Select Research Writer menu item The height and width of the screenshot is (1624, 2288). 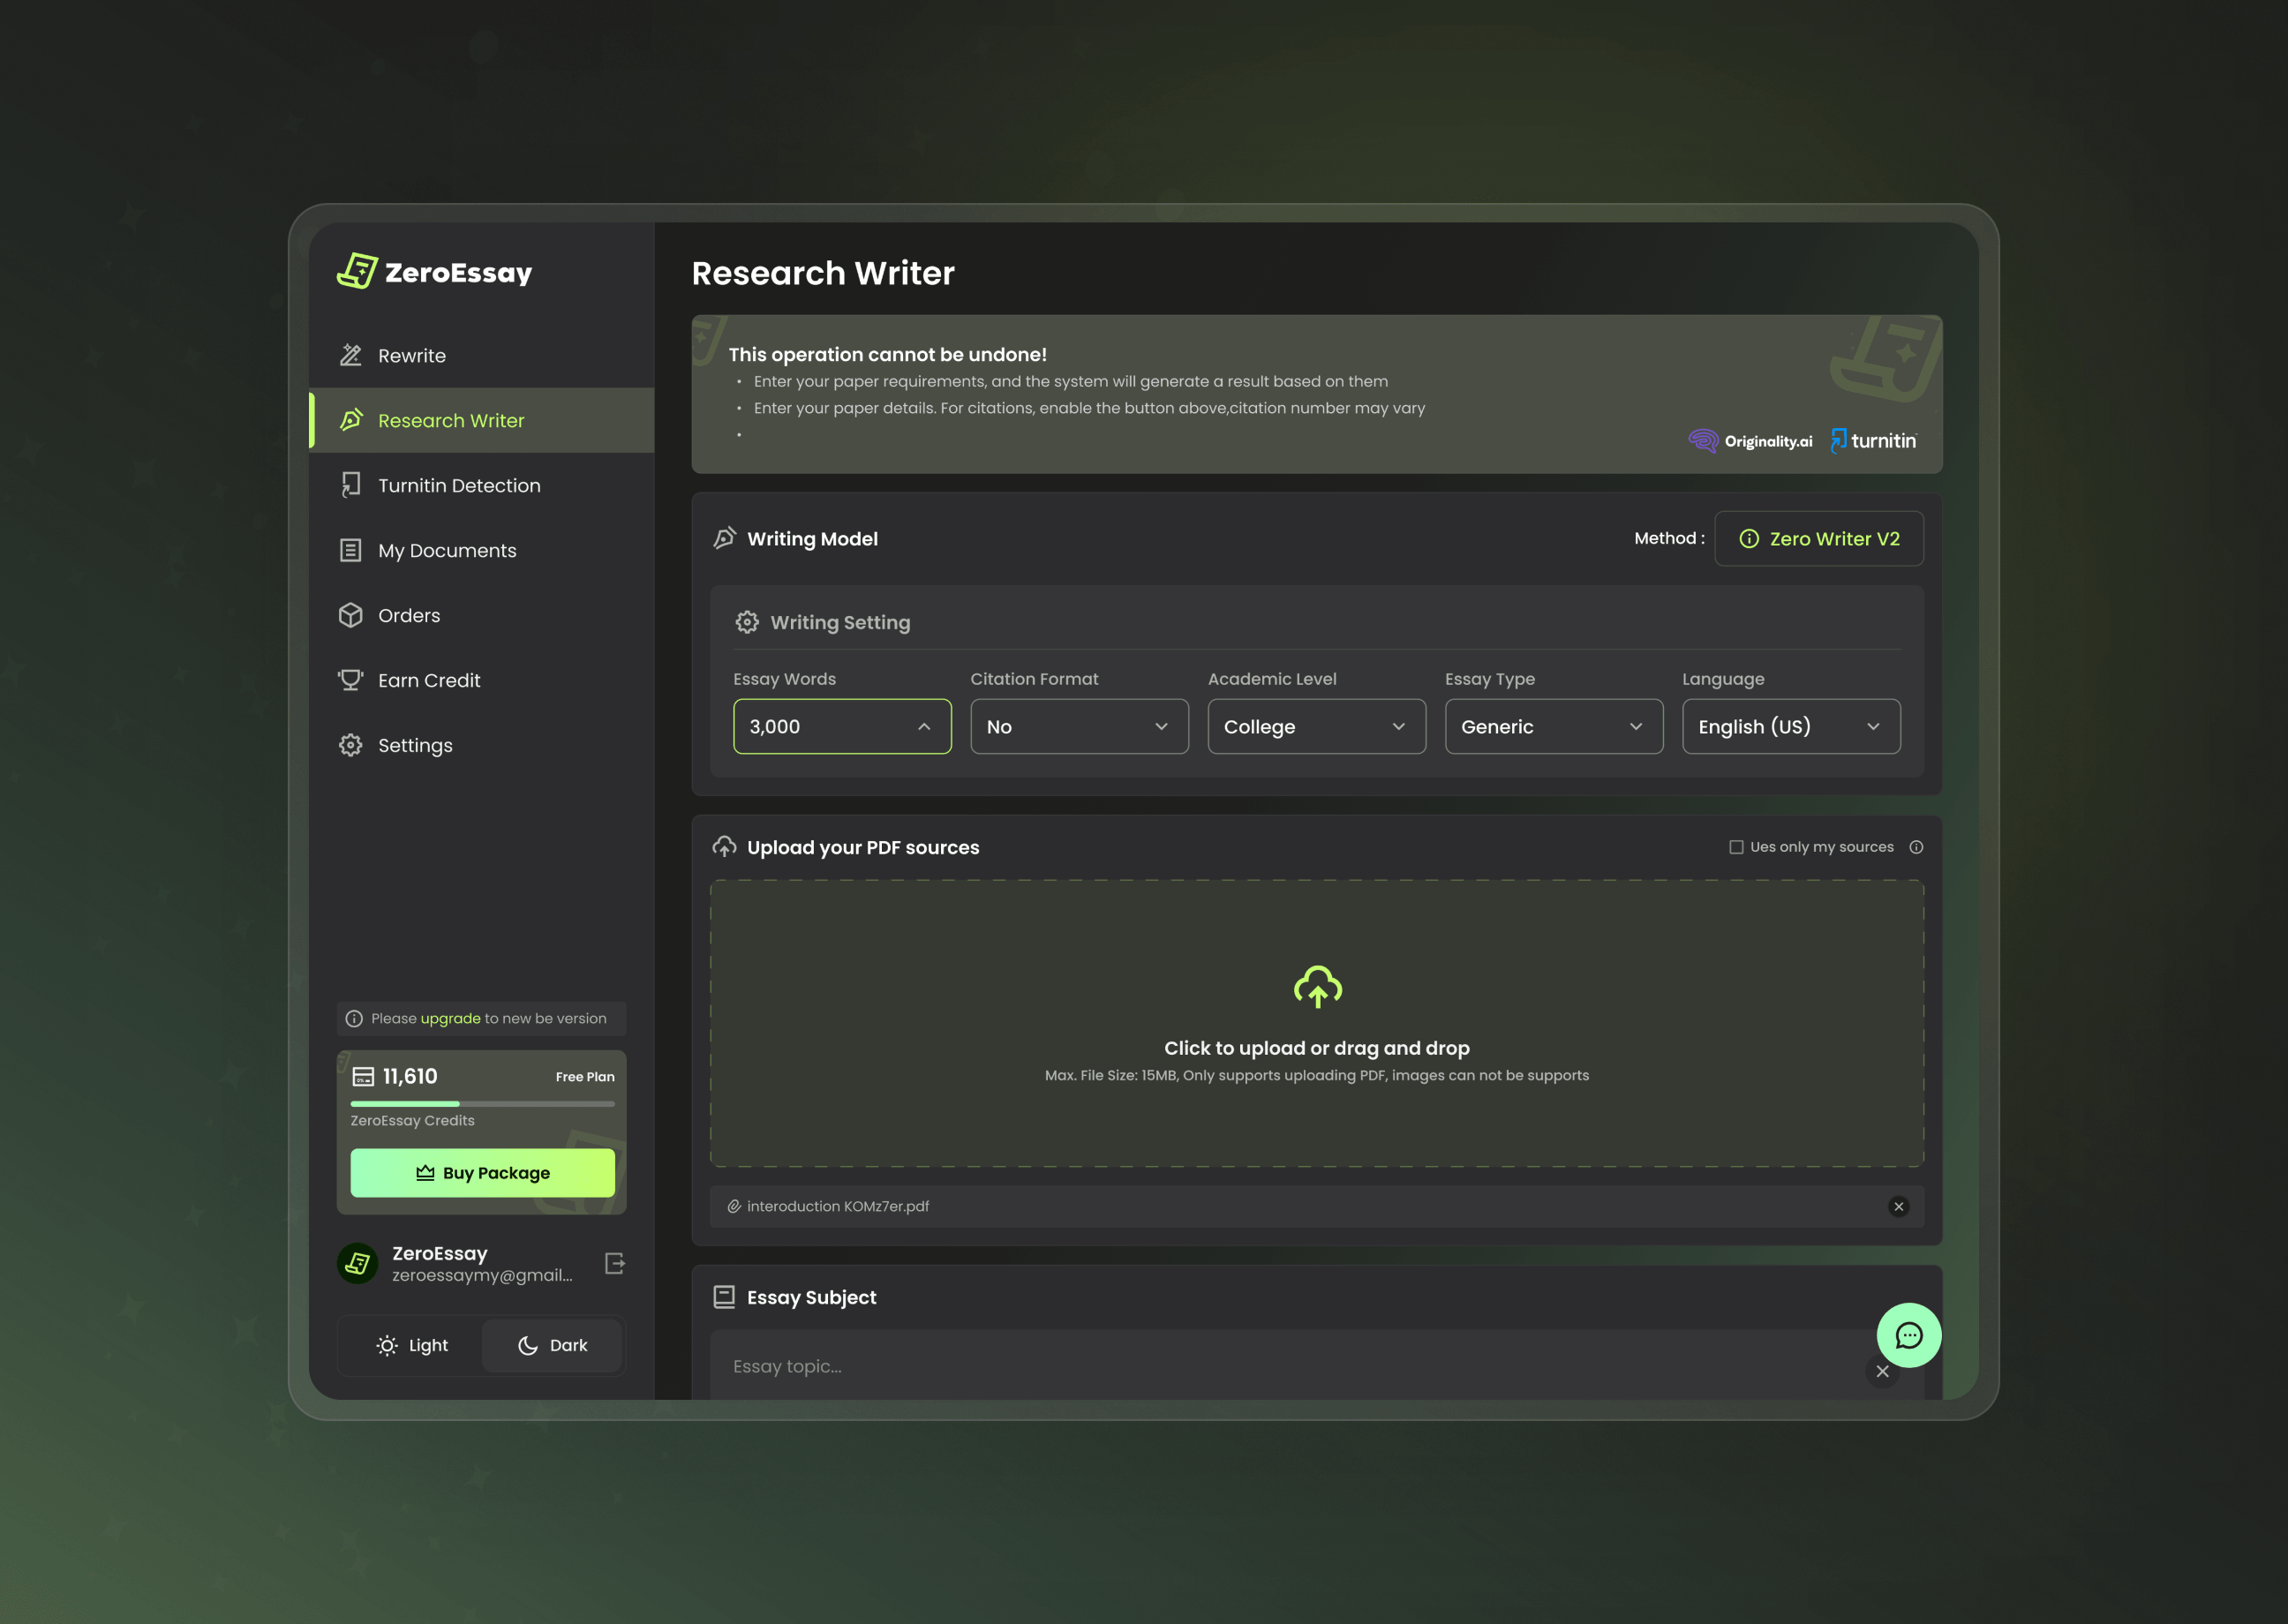click(482, 420)
